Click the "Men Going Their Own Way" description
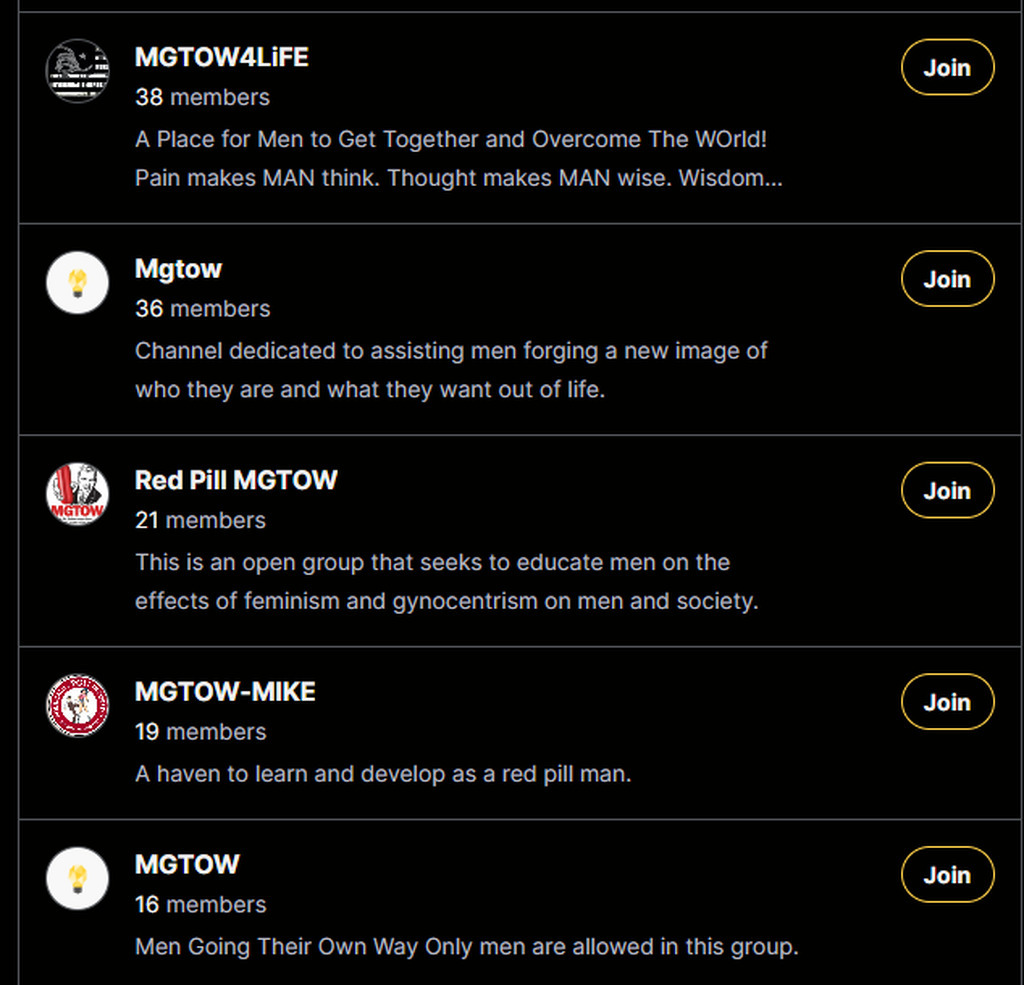Viewport: 1024px width, 985px height. pos(466,946)
